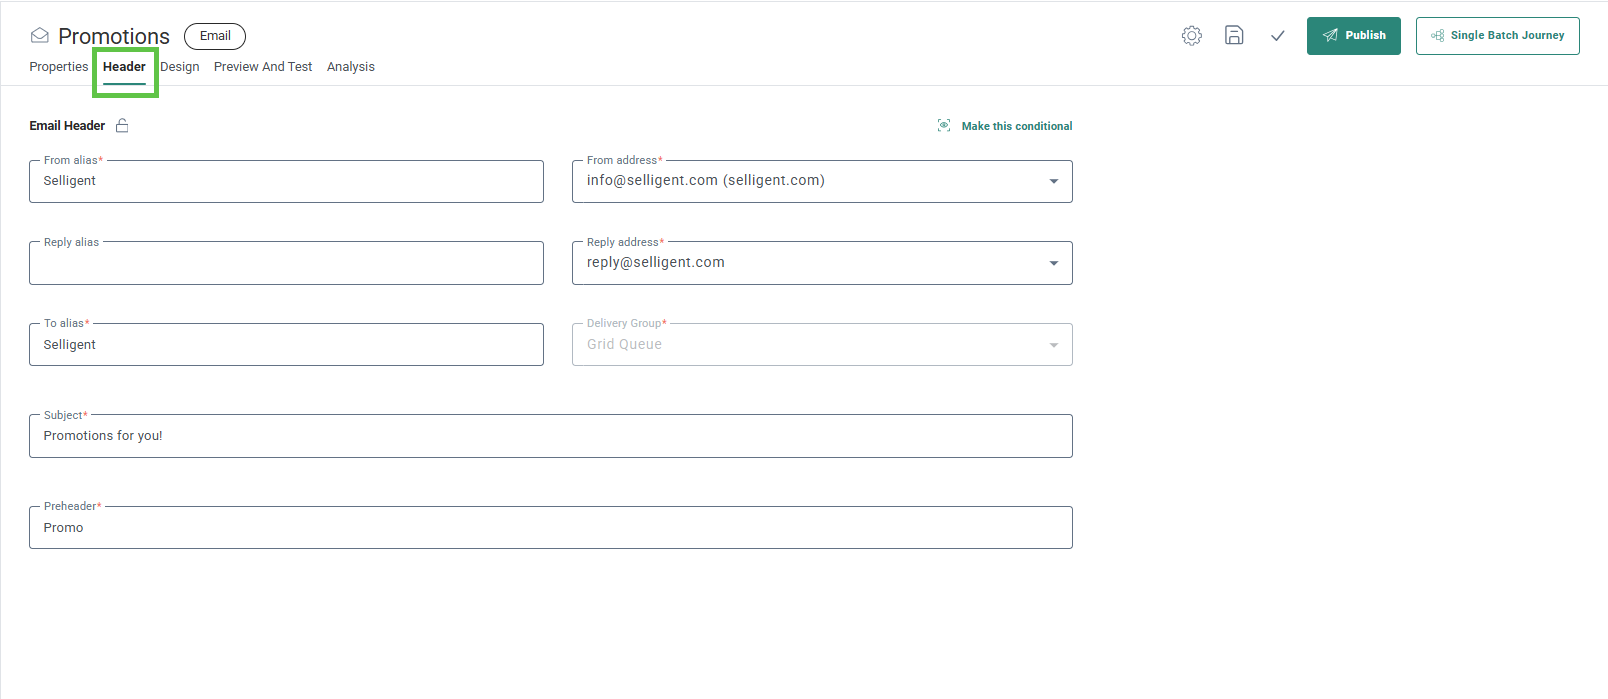Open the settings gear icon
The height and width of the screenshot is (699, 1608).
(1191, 36)
